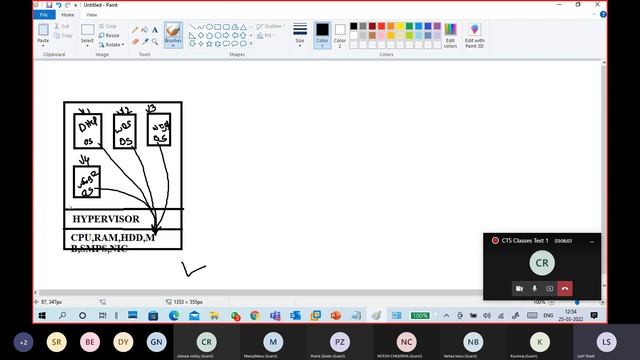Click Edit with Paint 3D
640x360 pixels.
pyautogui.click(x=474, y=36)
